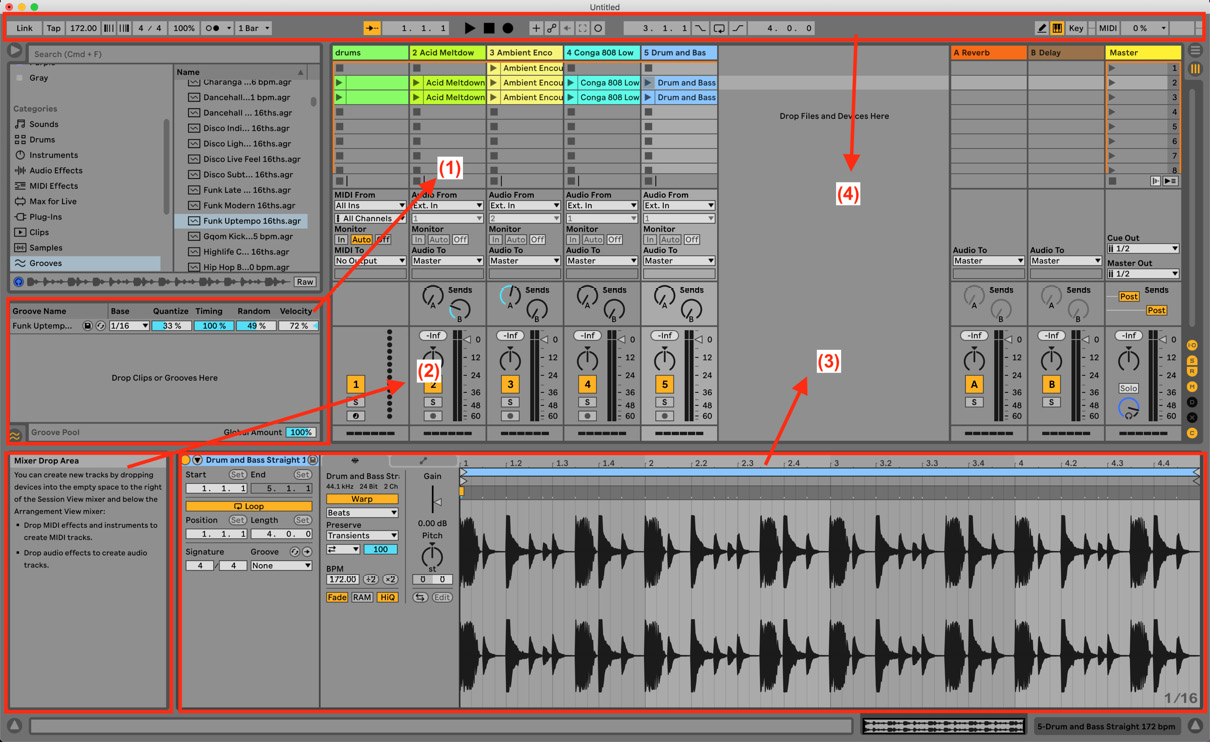Toggle Key map mode switch
Viewport: 1210px width, 743px height.
click(x=1076, y=28)
